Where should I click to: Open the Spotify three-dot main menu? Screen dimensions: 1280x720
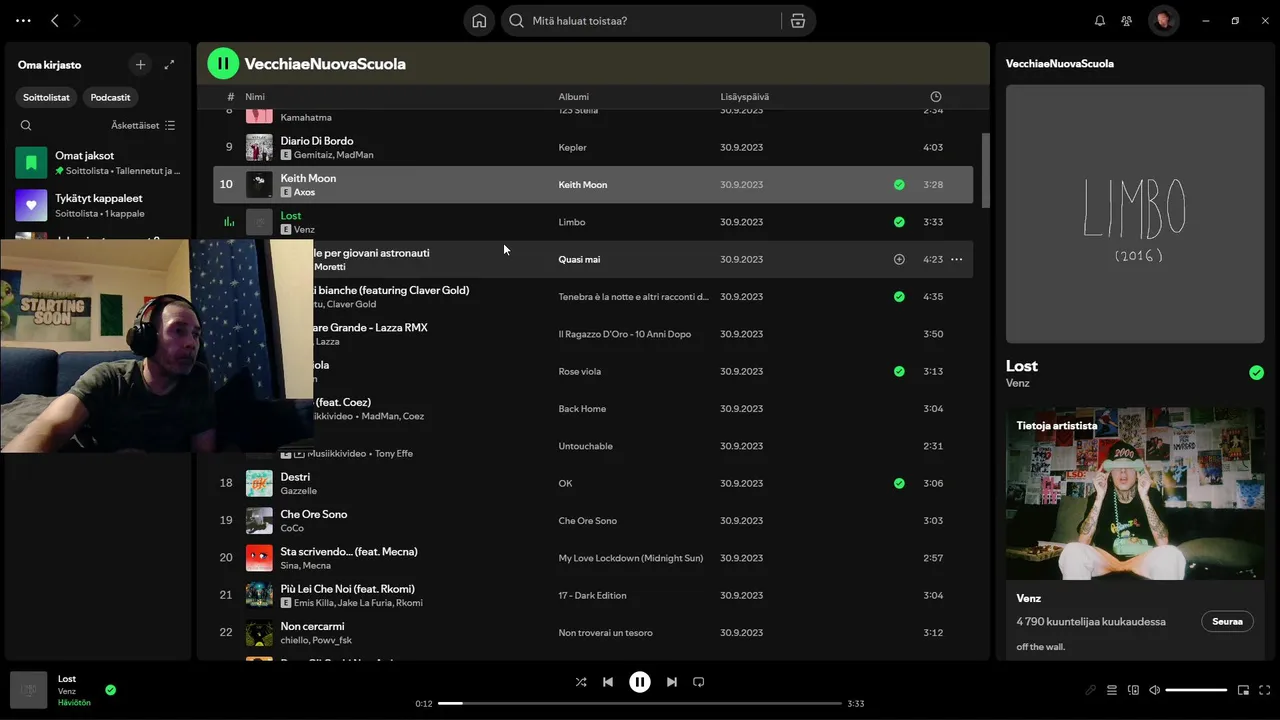coord(24,20)
